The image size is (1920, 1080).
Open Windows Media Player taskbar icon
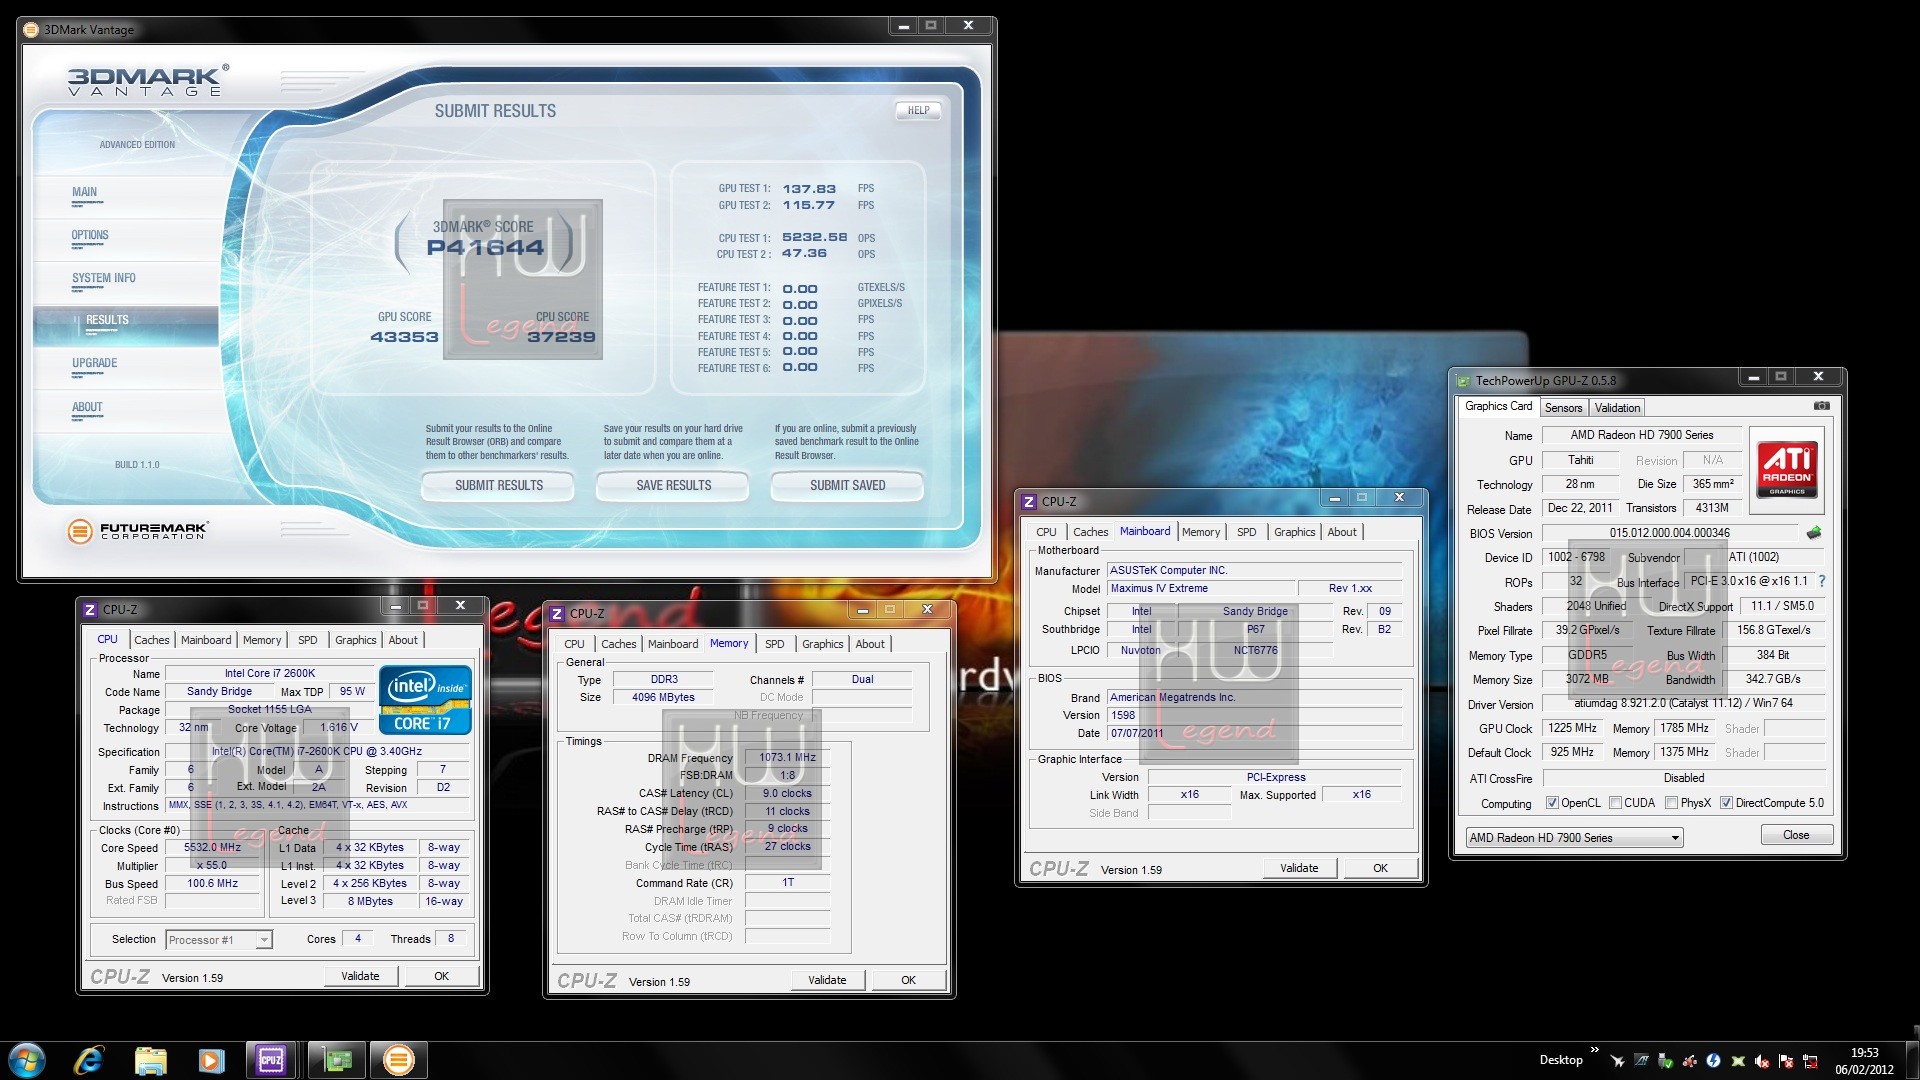click(x=211, y=1059)
